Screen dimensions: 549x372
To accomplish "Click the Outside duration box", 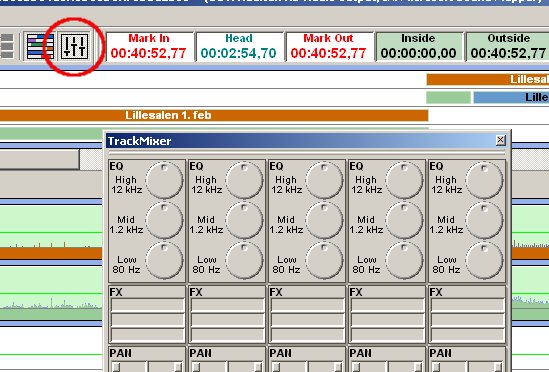I will click(x=508, y=46).
